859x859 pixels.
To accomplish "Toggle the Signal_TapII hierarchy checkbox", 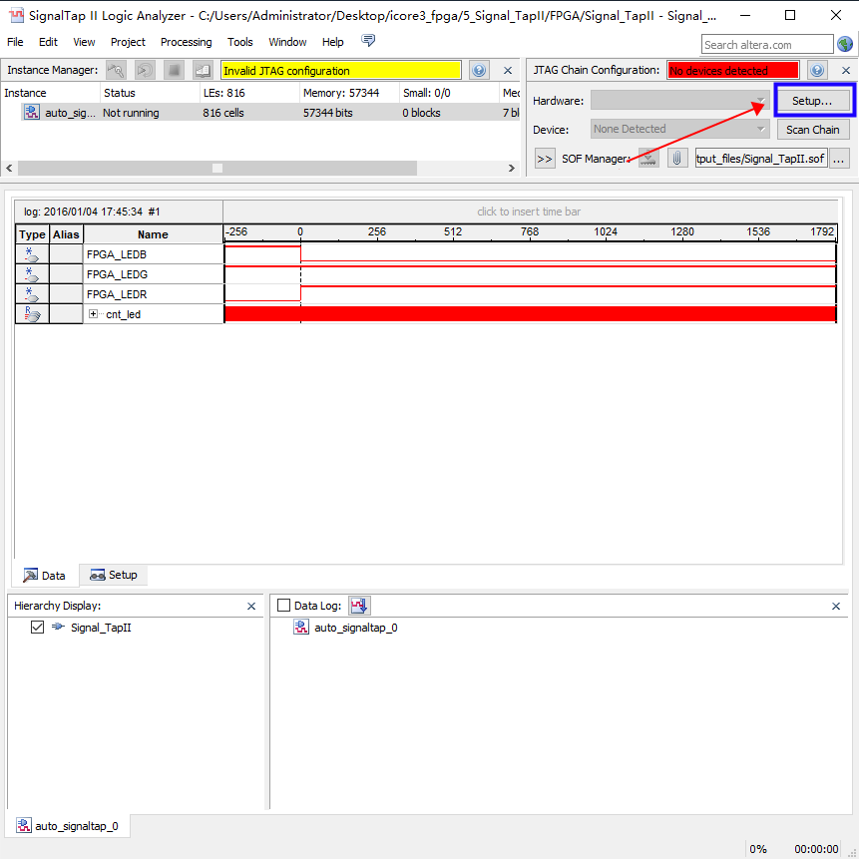I will (37, 627).
